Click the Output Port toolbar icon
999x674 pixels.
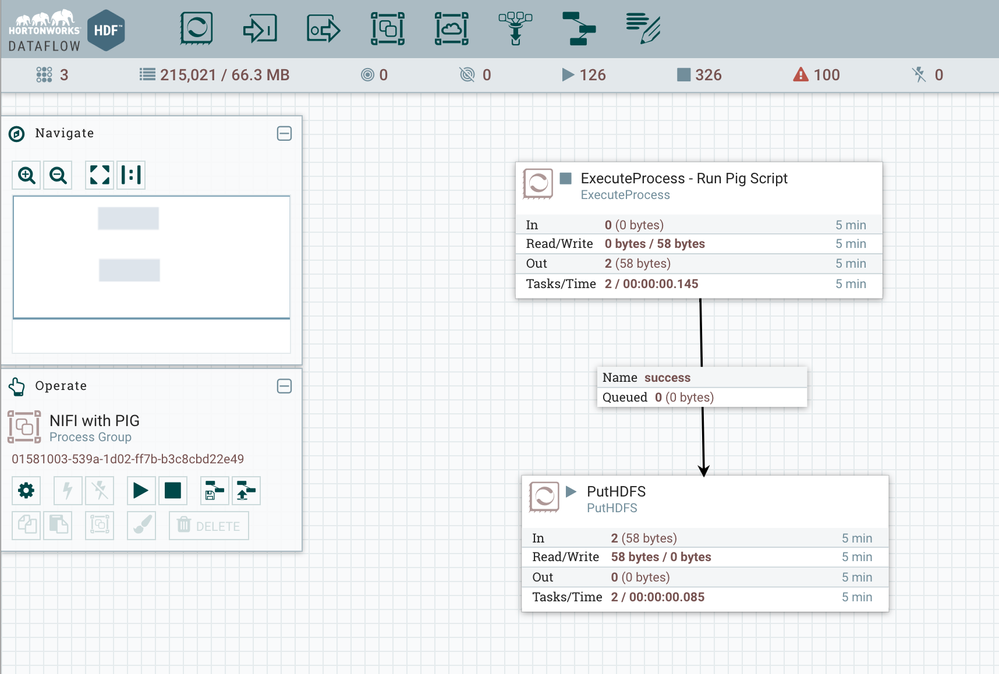point(323,28)
